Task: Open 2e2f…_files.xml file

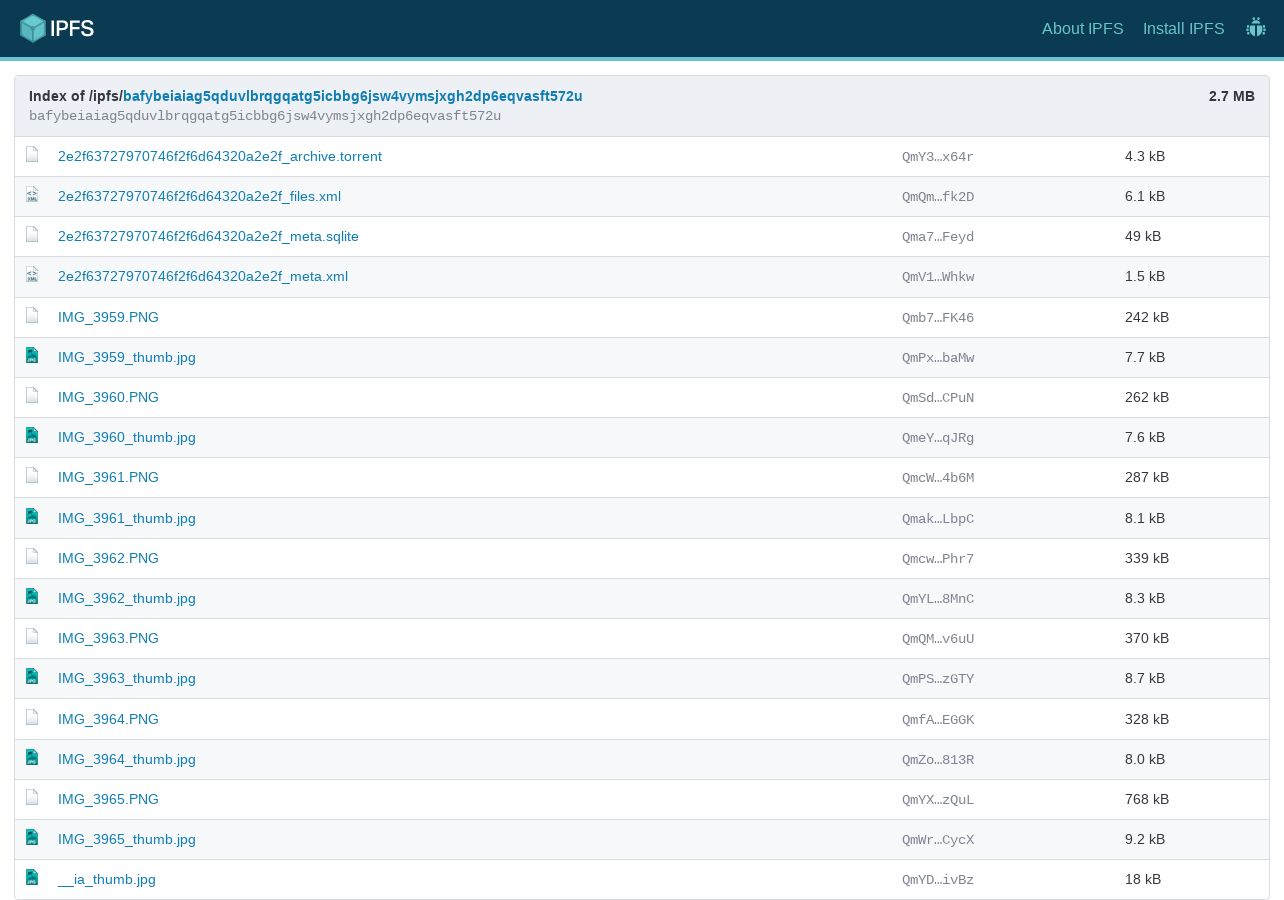Action: coord(199,196)
